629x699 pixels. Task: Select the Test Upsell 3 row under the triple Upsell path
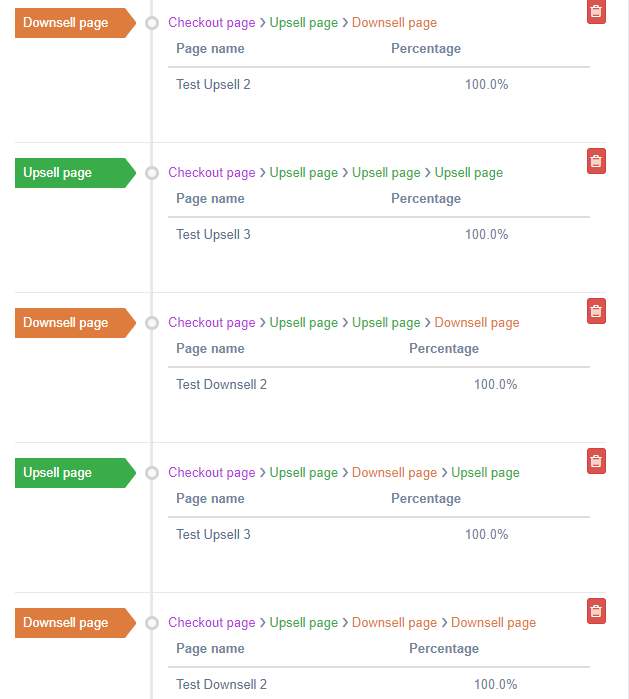click(379, 234)
